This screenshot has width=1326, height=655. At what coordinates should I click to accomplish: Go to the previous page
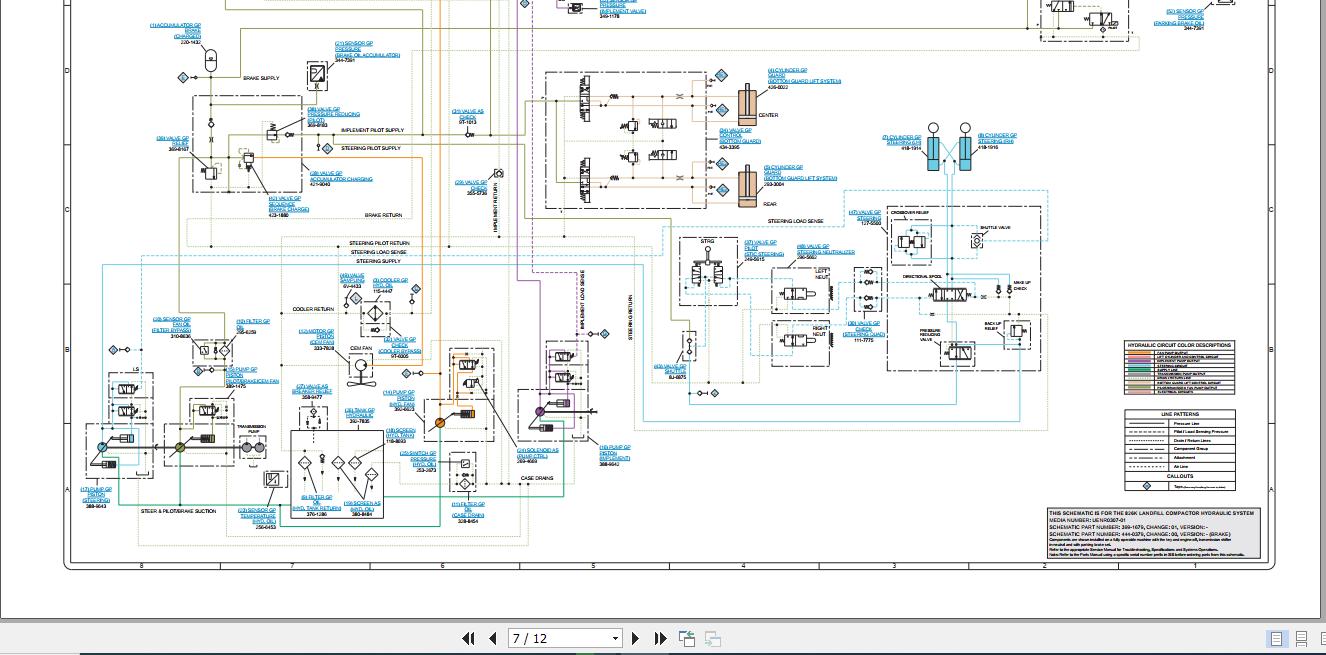click(493, 638)
